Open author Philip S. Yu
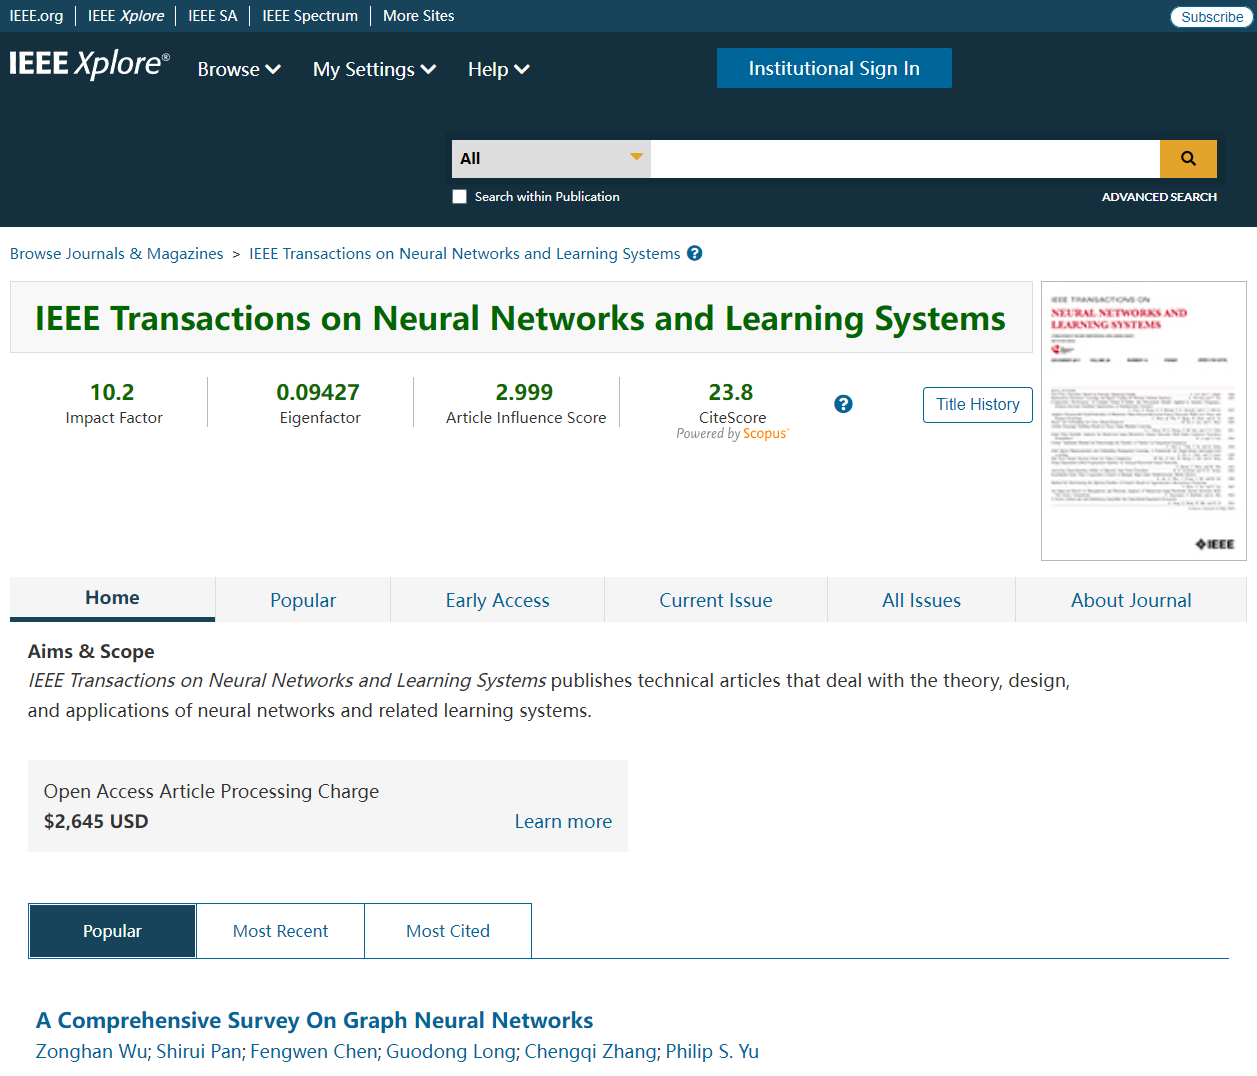Image resolution: width=1257 pixels, height=1076 pixels. click(712, 1051)
